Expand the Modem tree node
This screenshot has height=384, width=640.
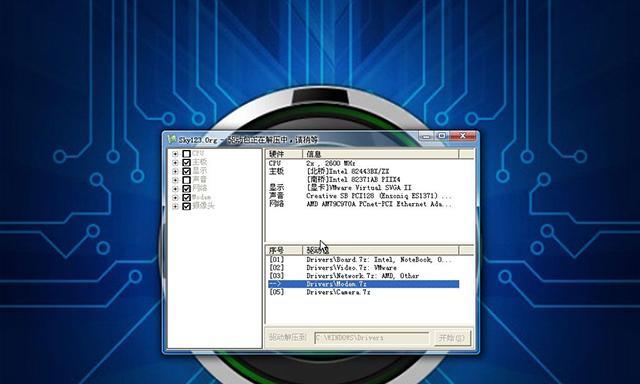[x=175, y=198]
